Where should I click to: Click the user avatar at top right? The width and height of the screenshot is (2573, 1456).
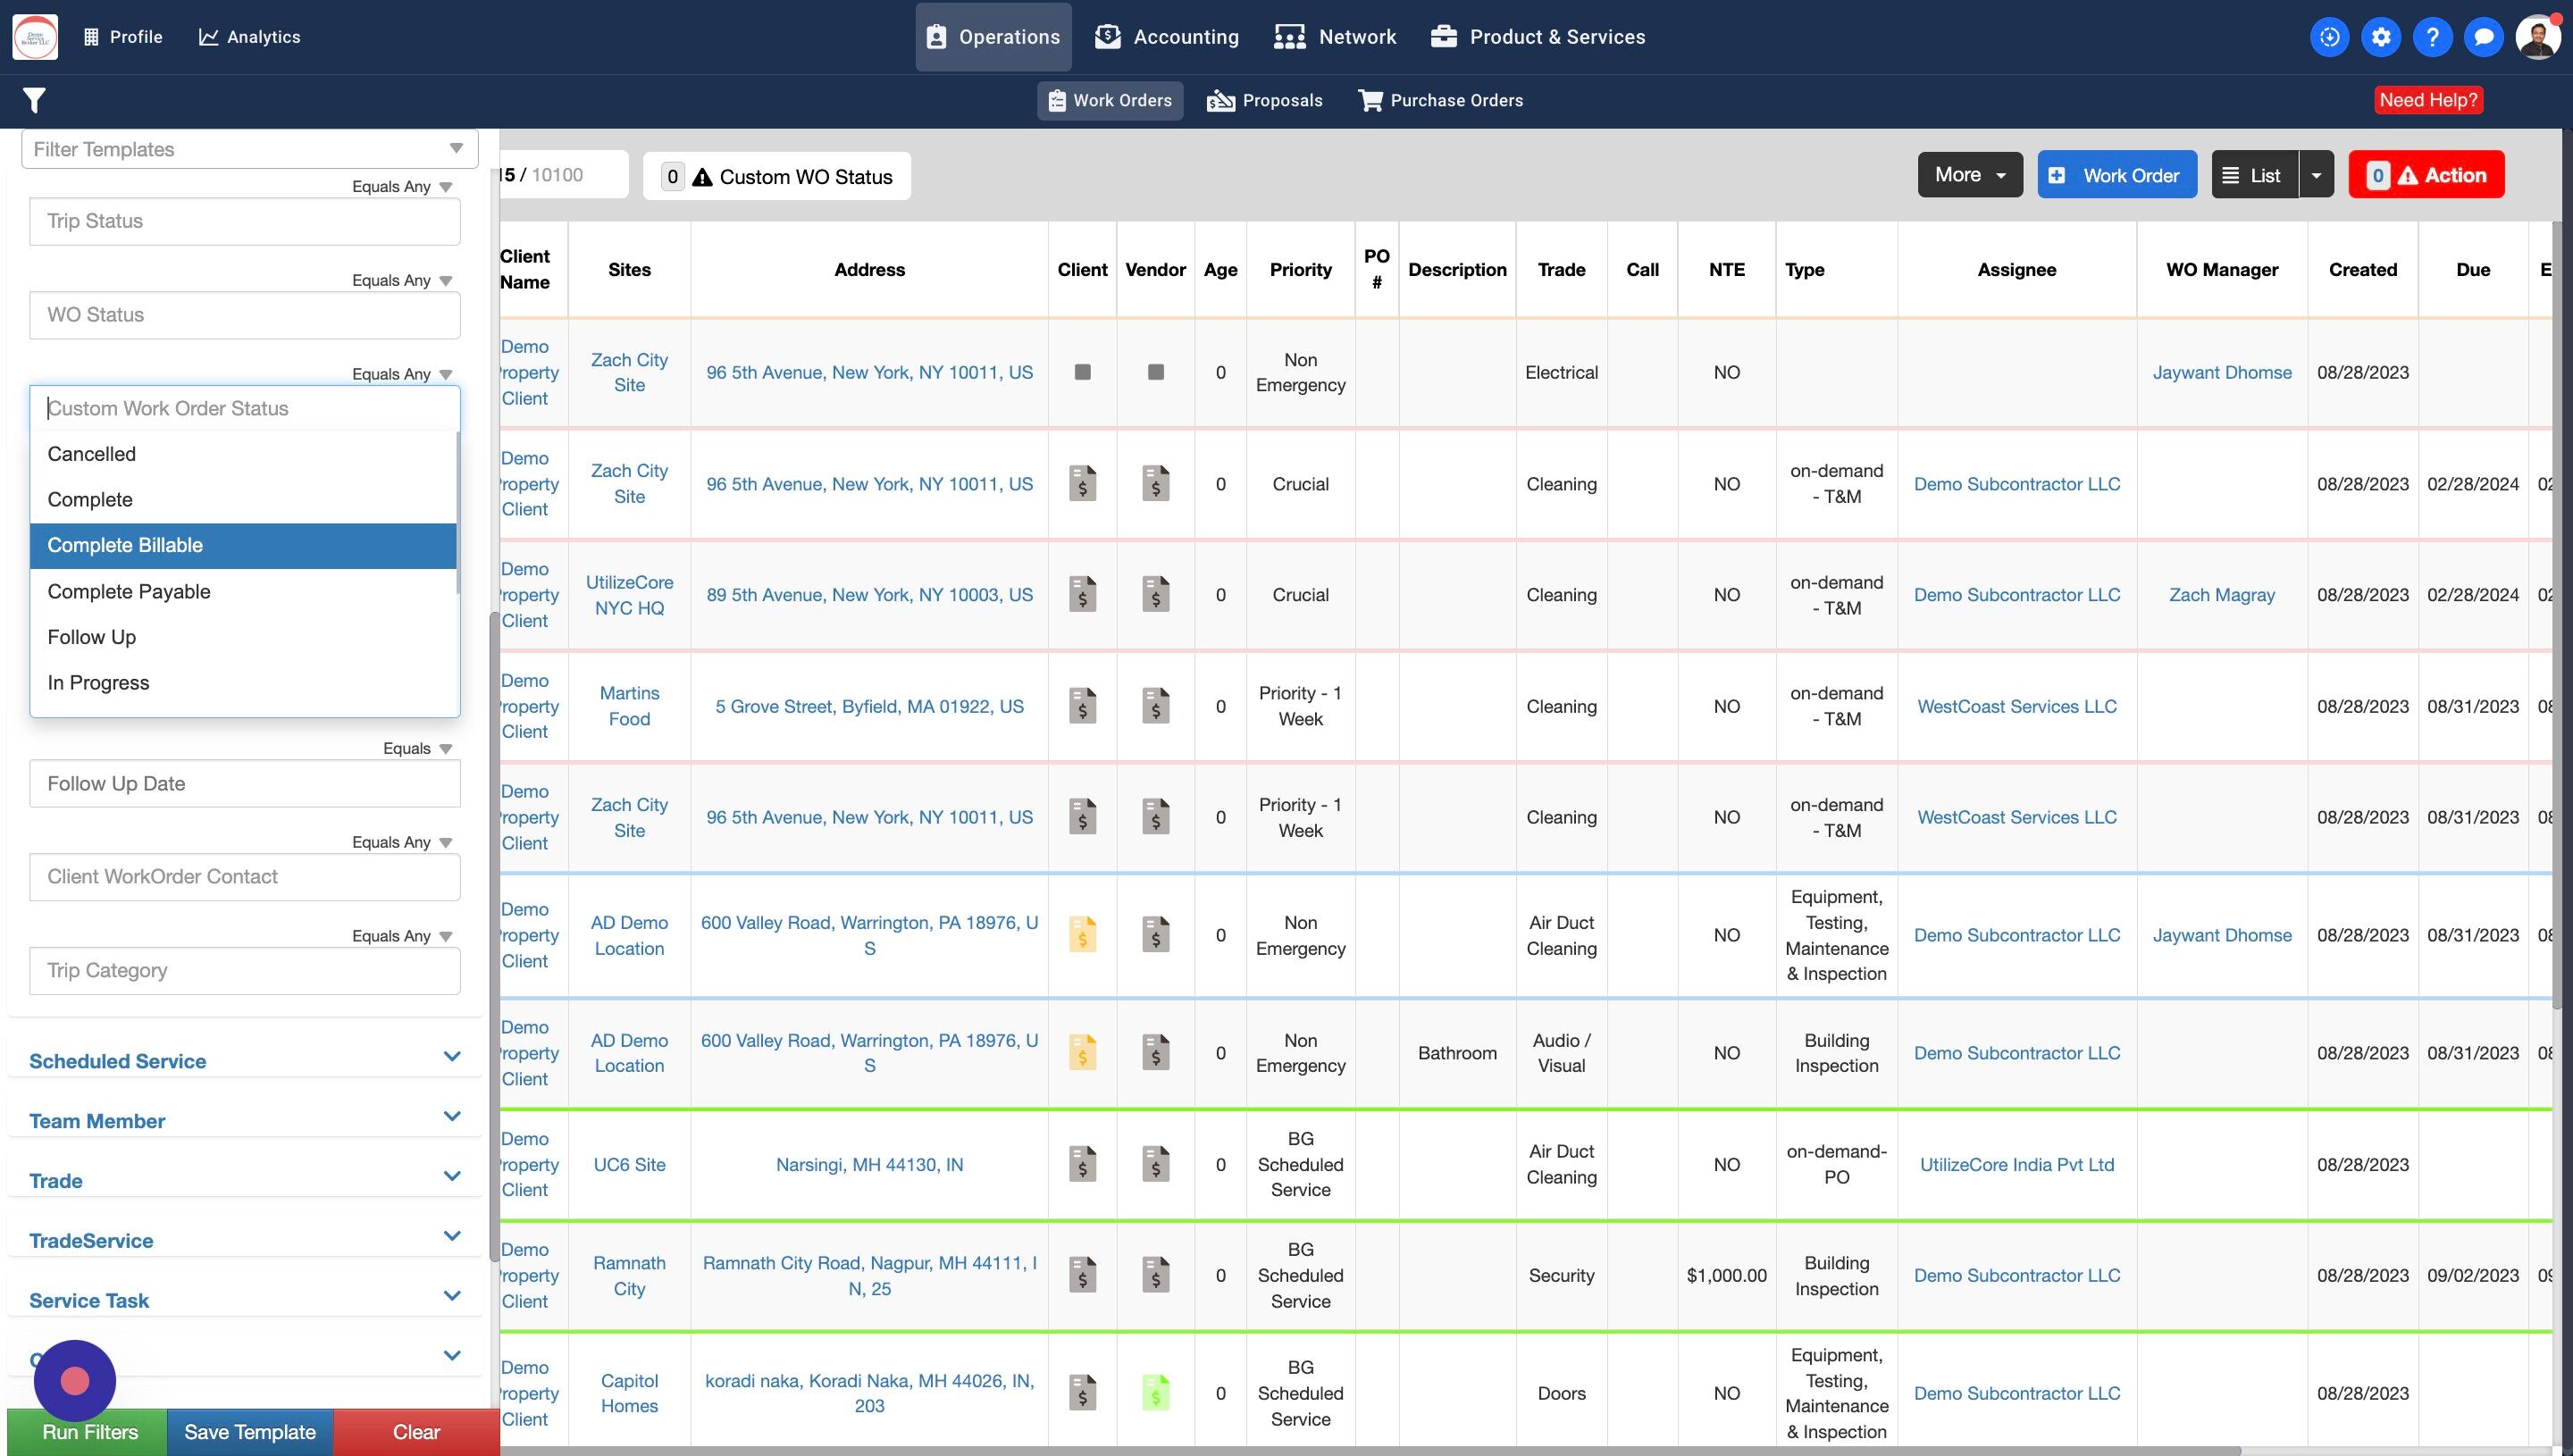(x=2537, y=37)
